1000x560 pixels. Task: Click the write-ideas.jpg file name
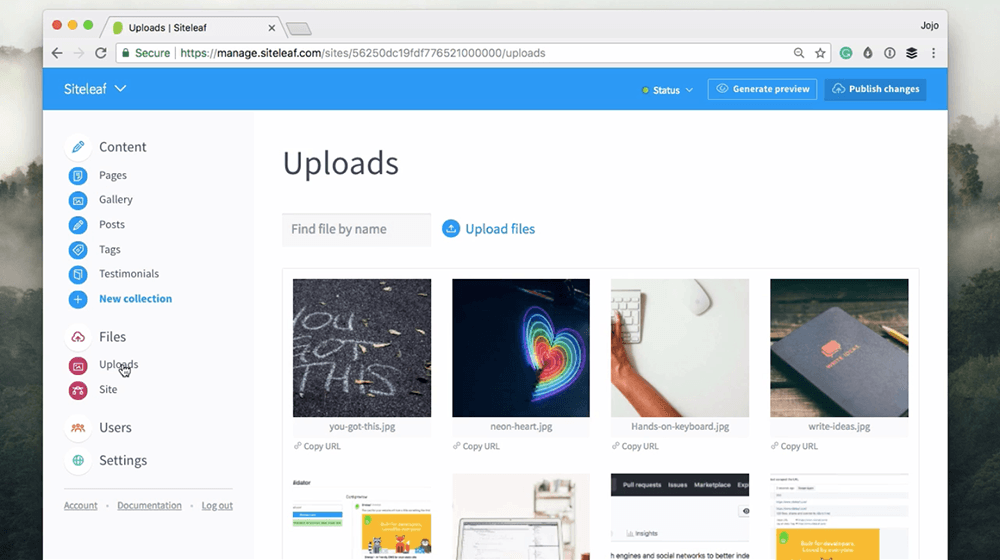click(x=839, y=426)
